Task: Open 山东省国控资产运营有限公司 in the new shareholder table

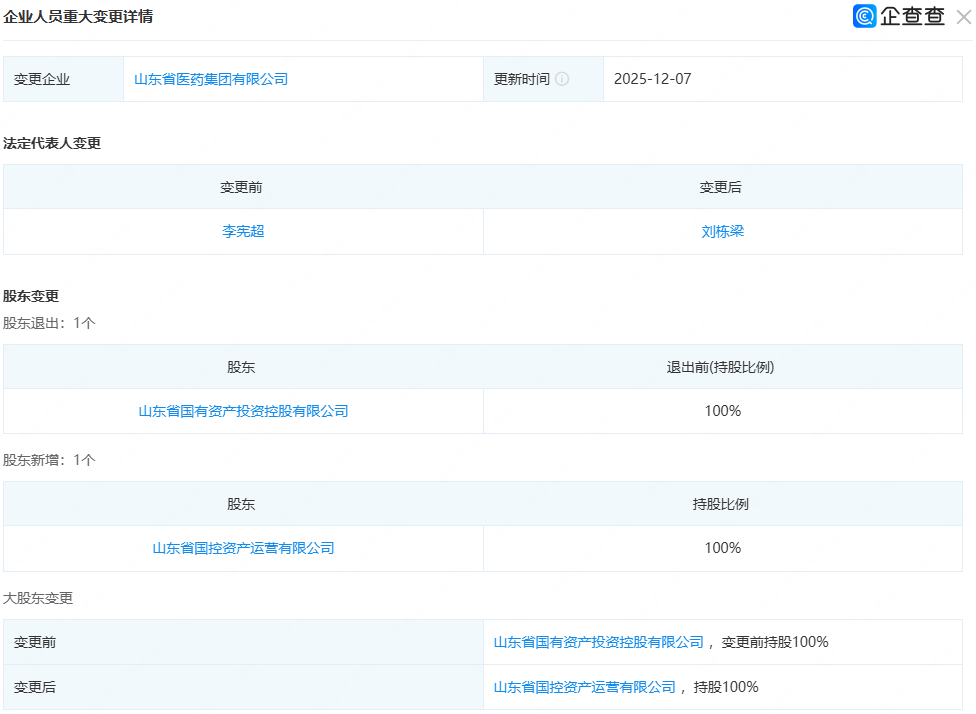Action: coord(243,548)
